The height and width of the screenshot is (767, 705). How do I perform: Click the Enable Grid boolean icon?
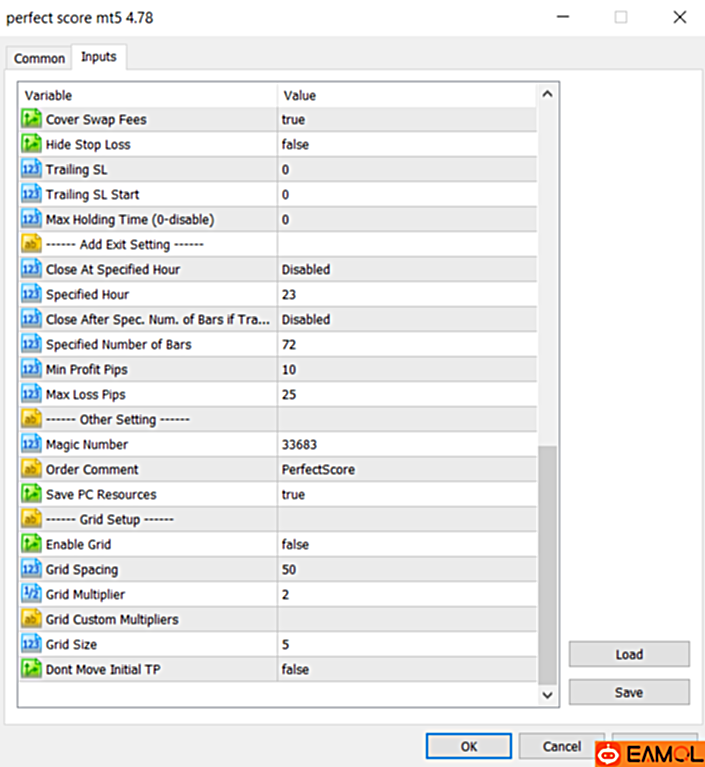pyautogui.click(x=31, y=544)
